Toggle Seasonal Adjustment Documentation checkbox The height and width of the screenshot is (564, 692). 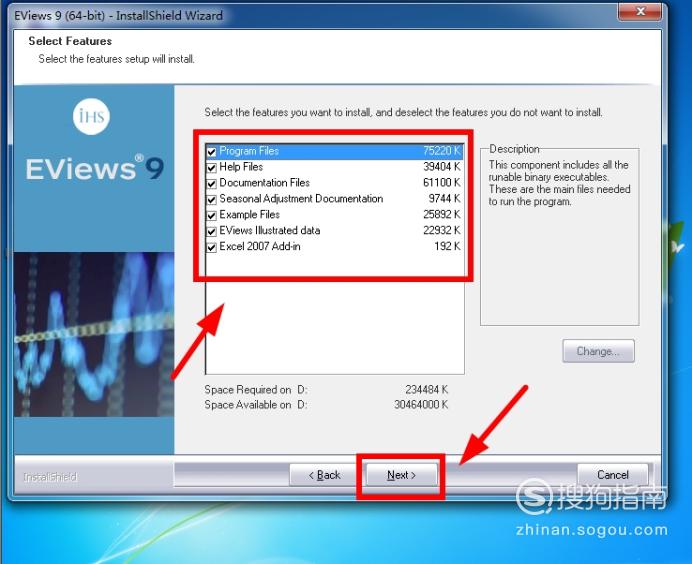pyautogui.click(x=211, y=199)
